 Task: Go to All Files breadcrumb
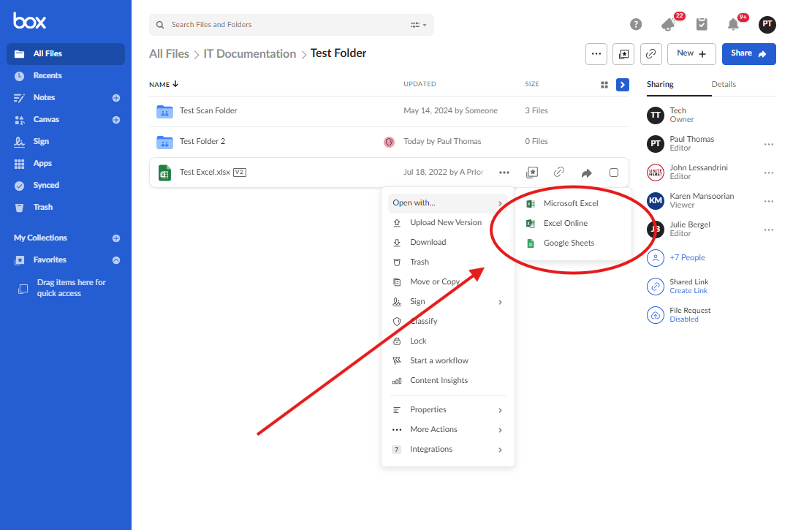pos(169,54)
